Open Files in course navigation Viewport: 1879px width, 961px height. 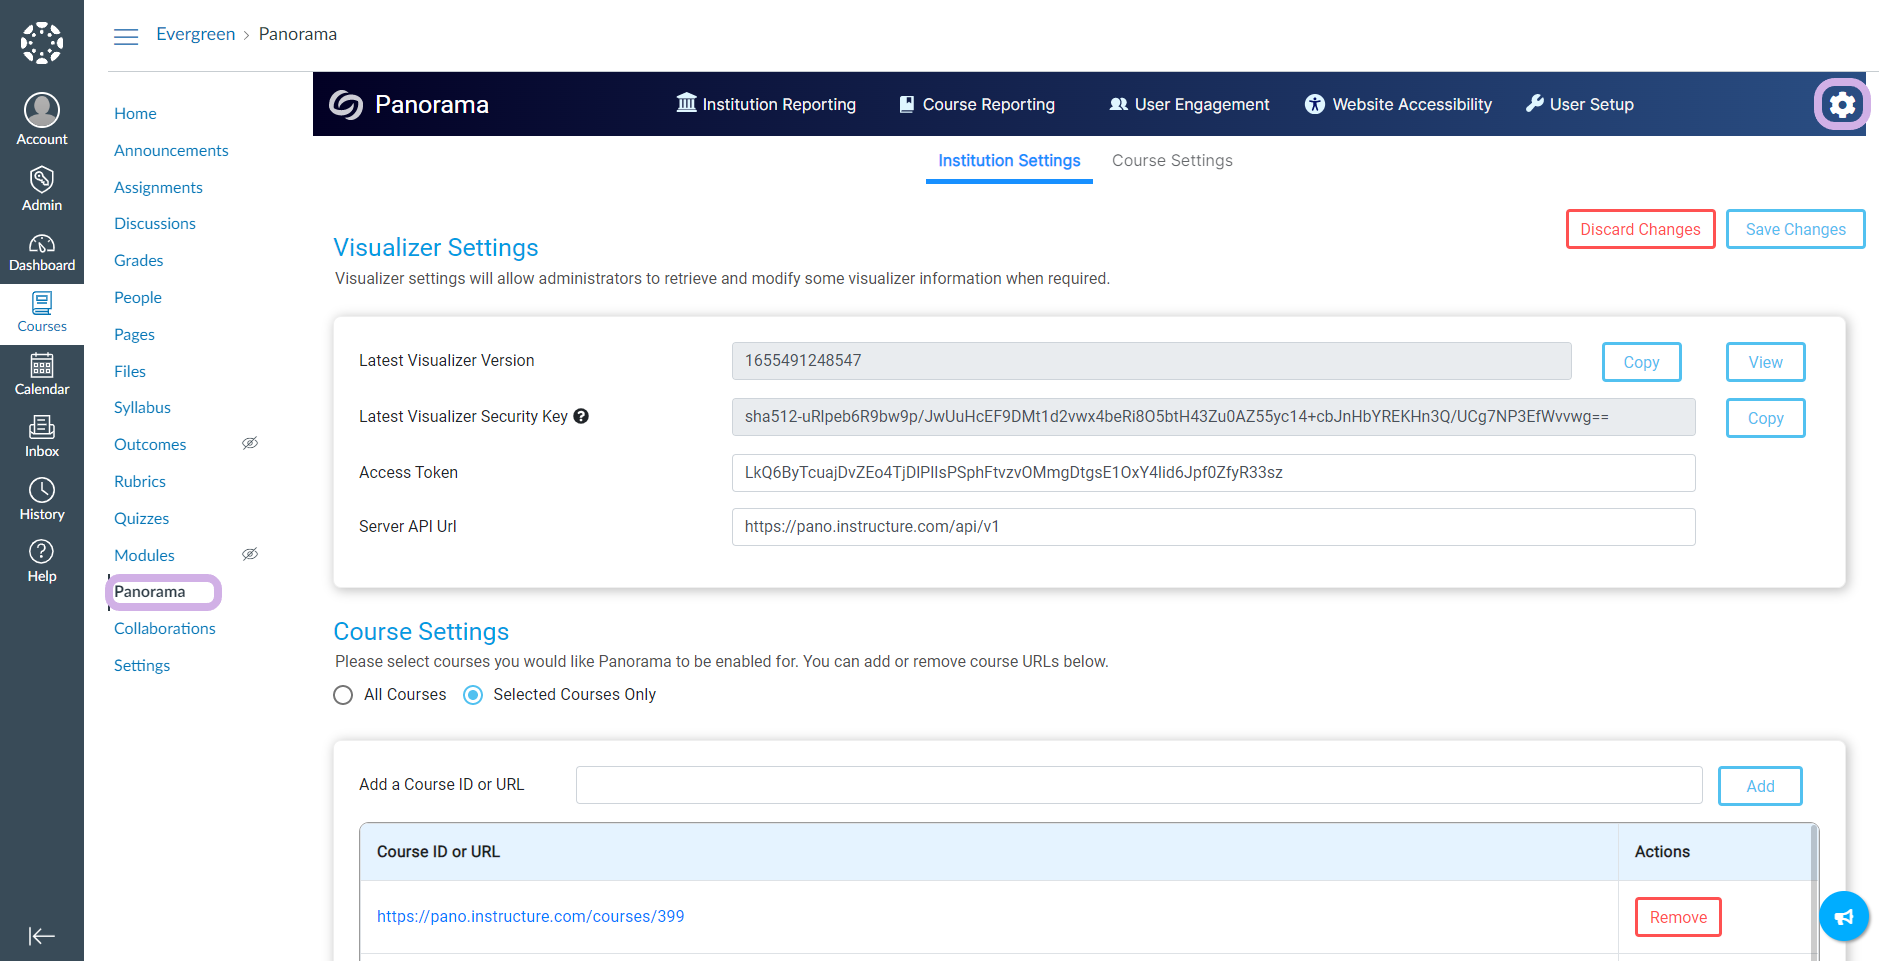coord(130,371)
